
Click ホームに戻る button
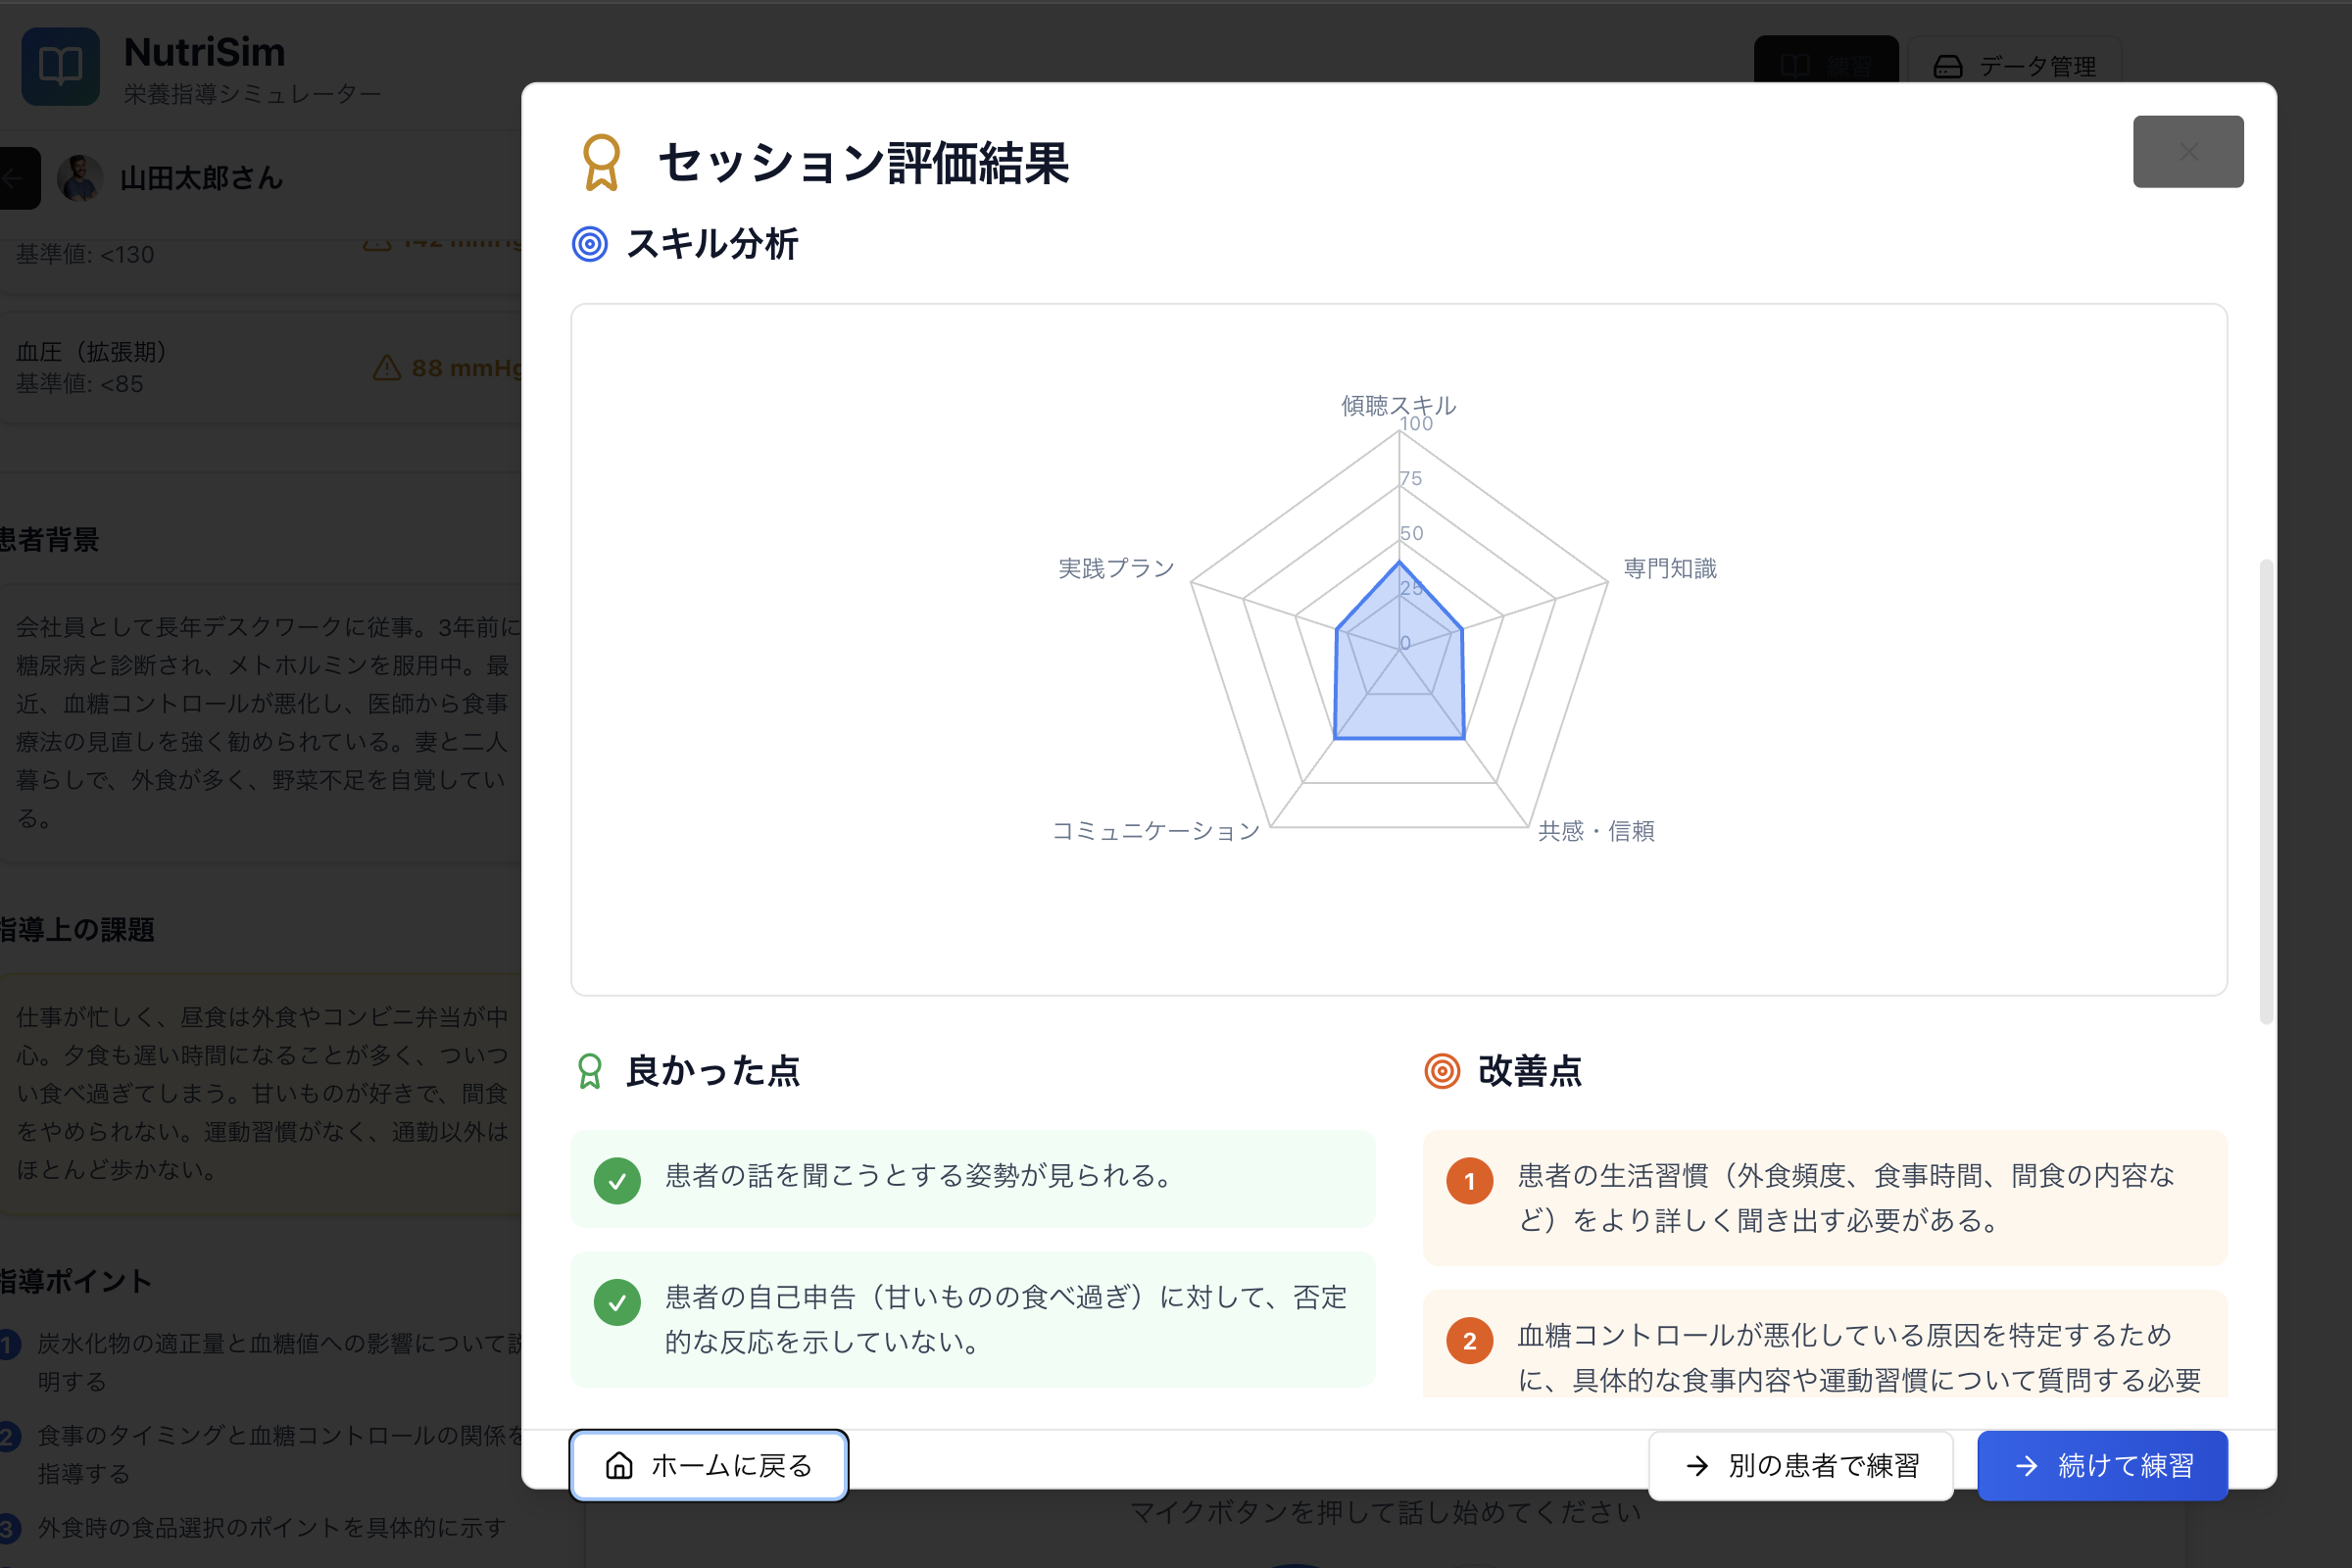(708, 1465)
